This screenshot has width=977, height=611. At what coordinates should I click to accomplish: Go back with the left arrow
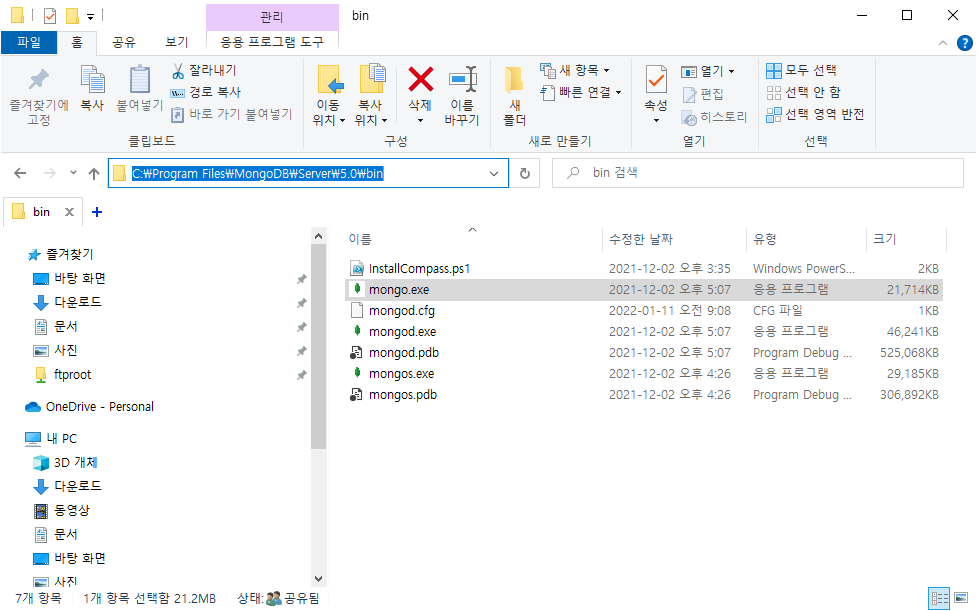[20, 173]
